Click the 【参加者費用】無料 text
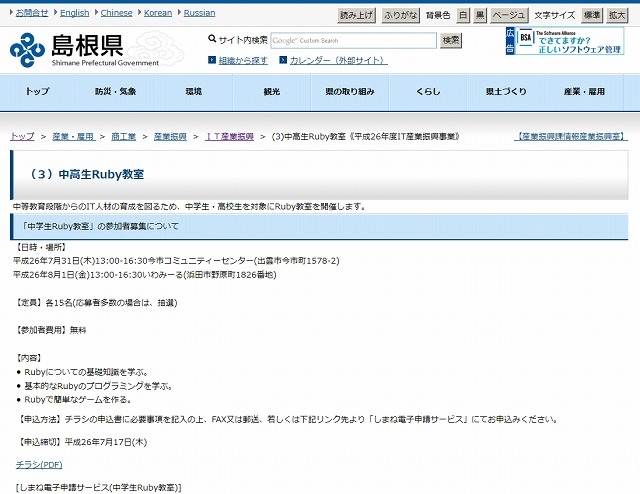Viewport: 640px width, 494px height. tap(51, 330)
